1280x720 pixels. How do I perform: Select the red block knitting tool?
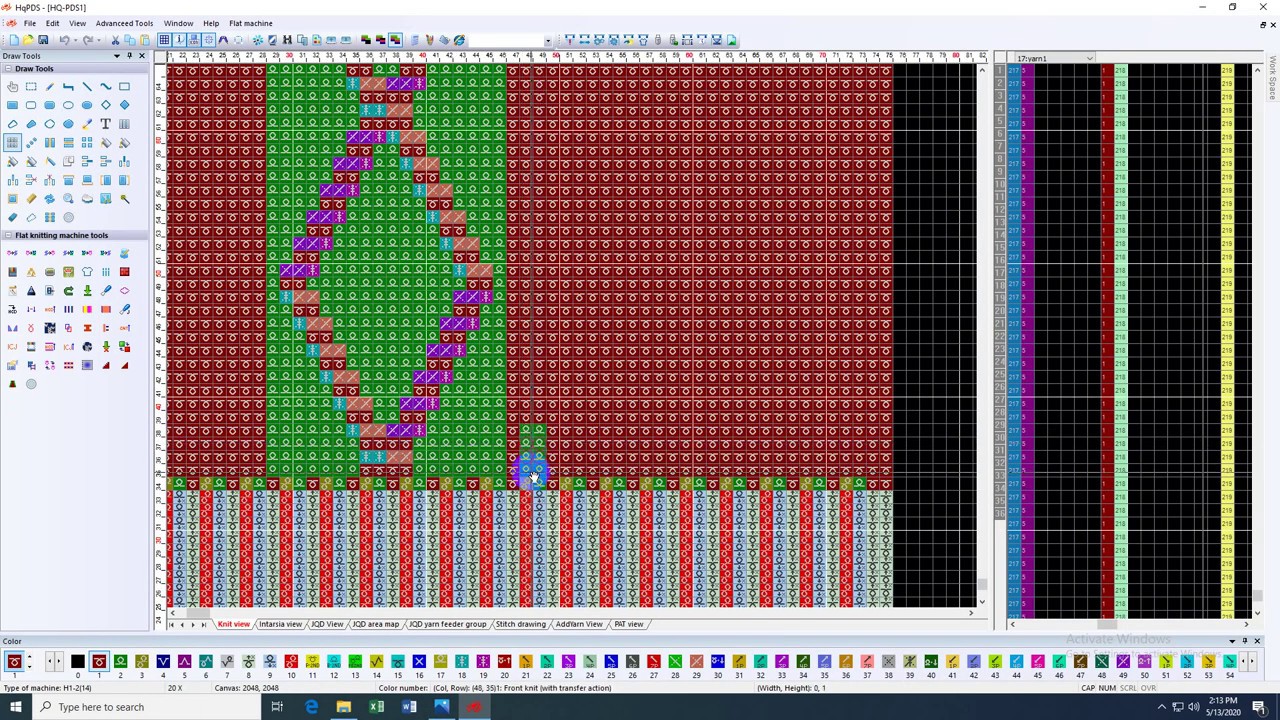pos(124,272)
